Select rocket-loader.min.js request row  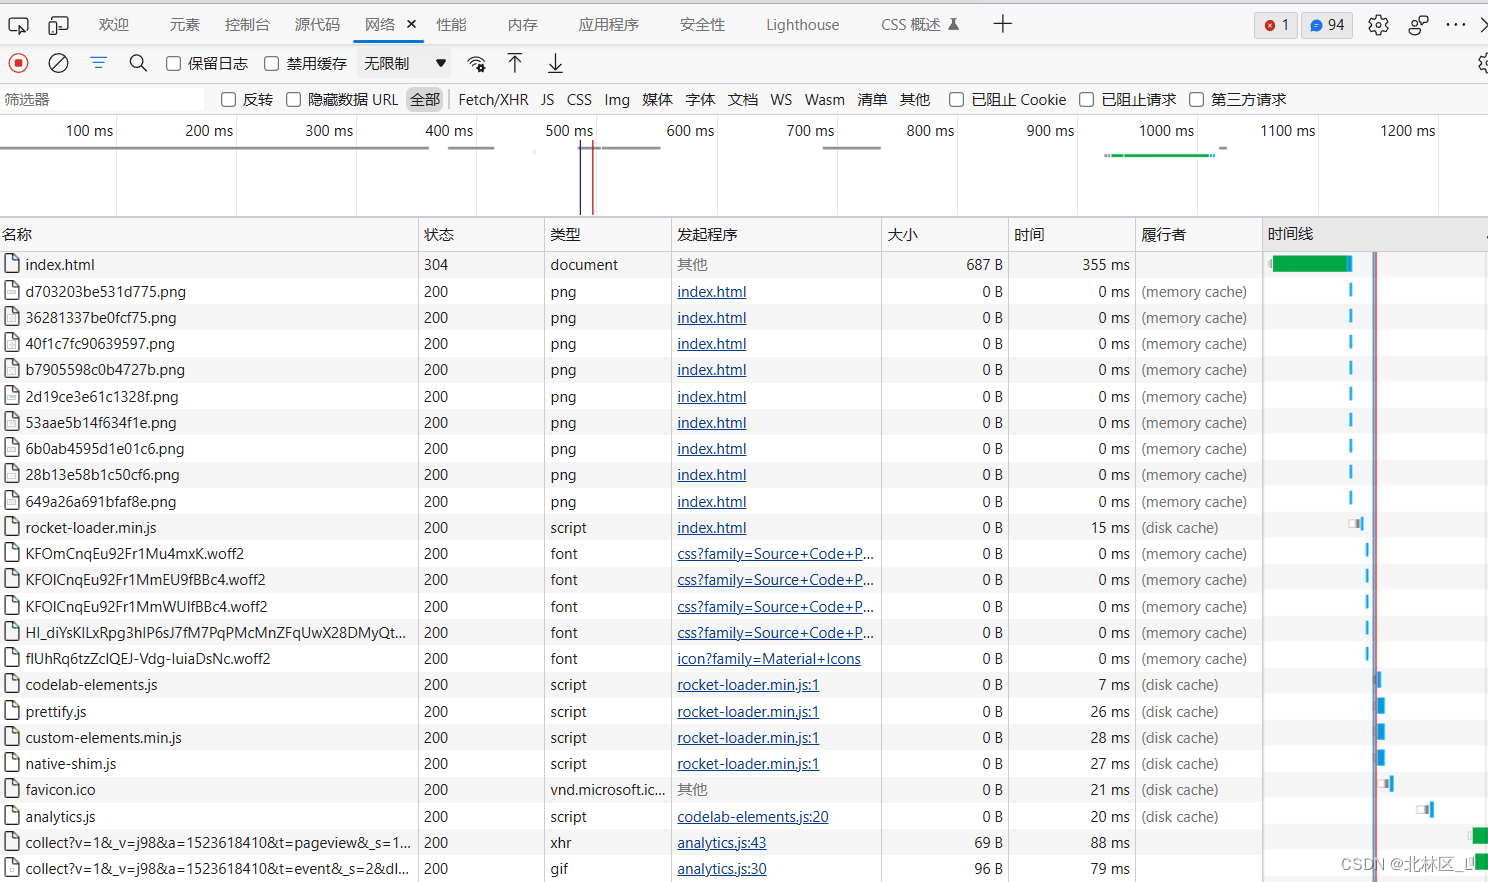click(631, 527)
